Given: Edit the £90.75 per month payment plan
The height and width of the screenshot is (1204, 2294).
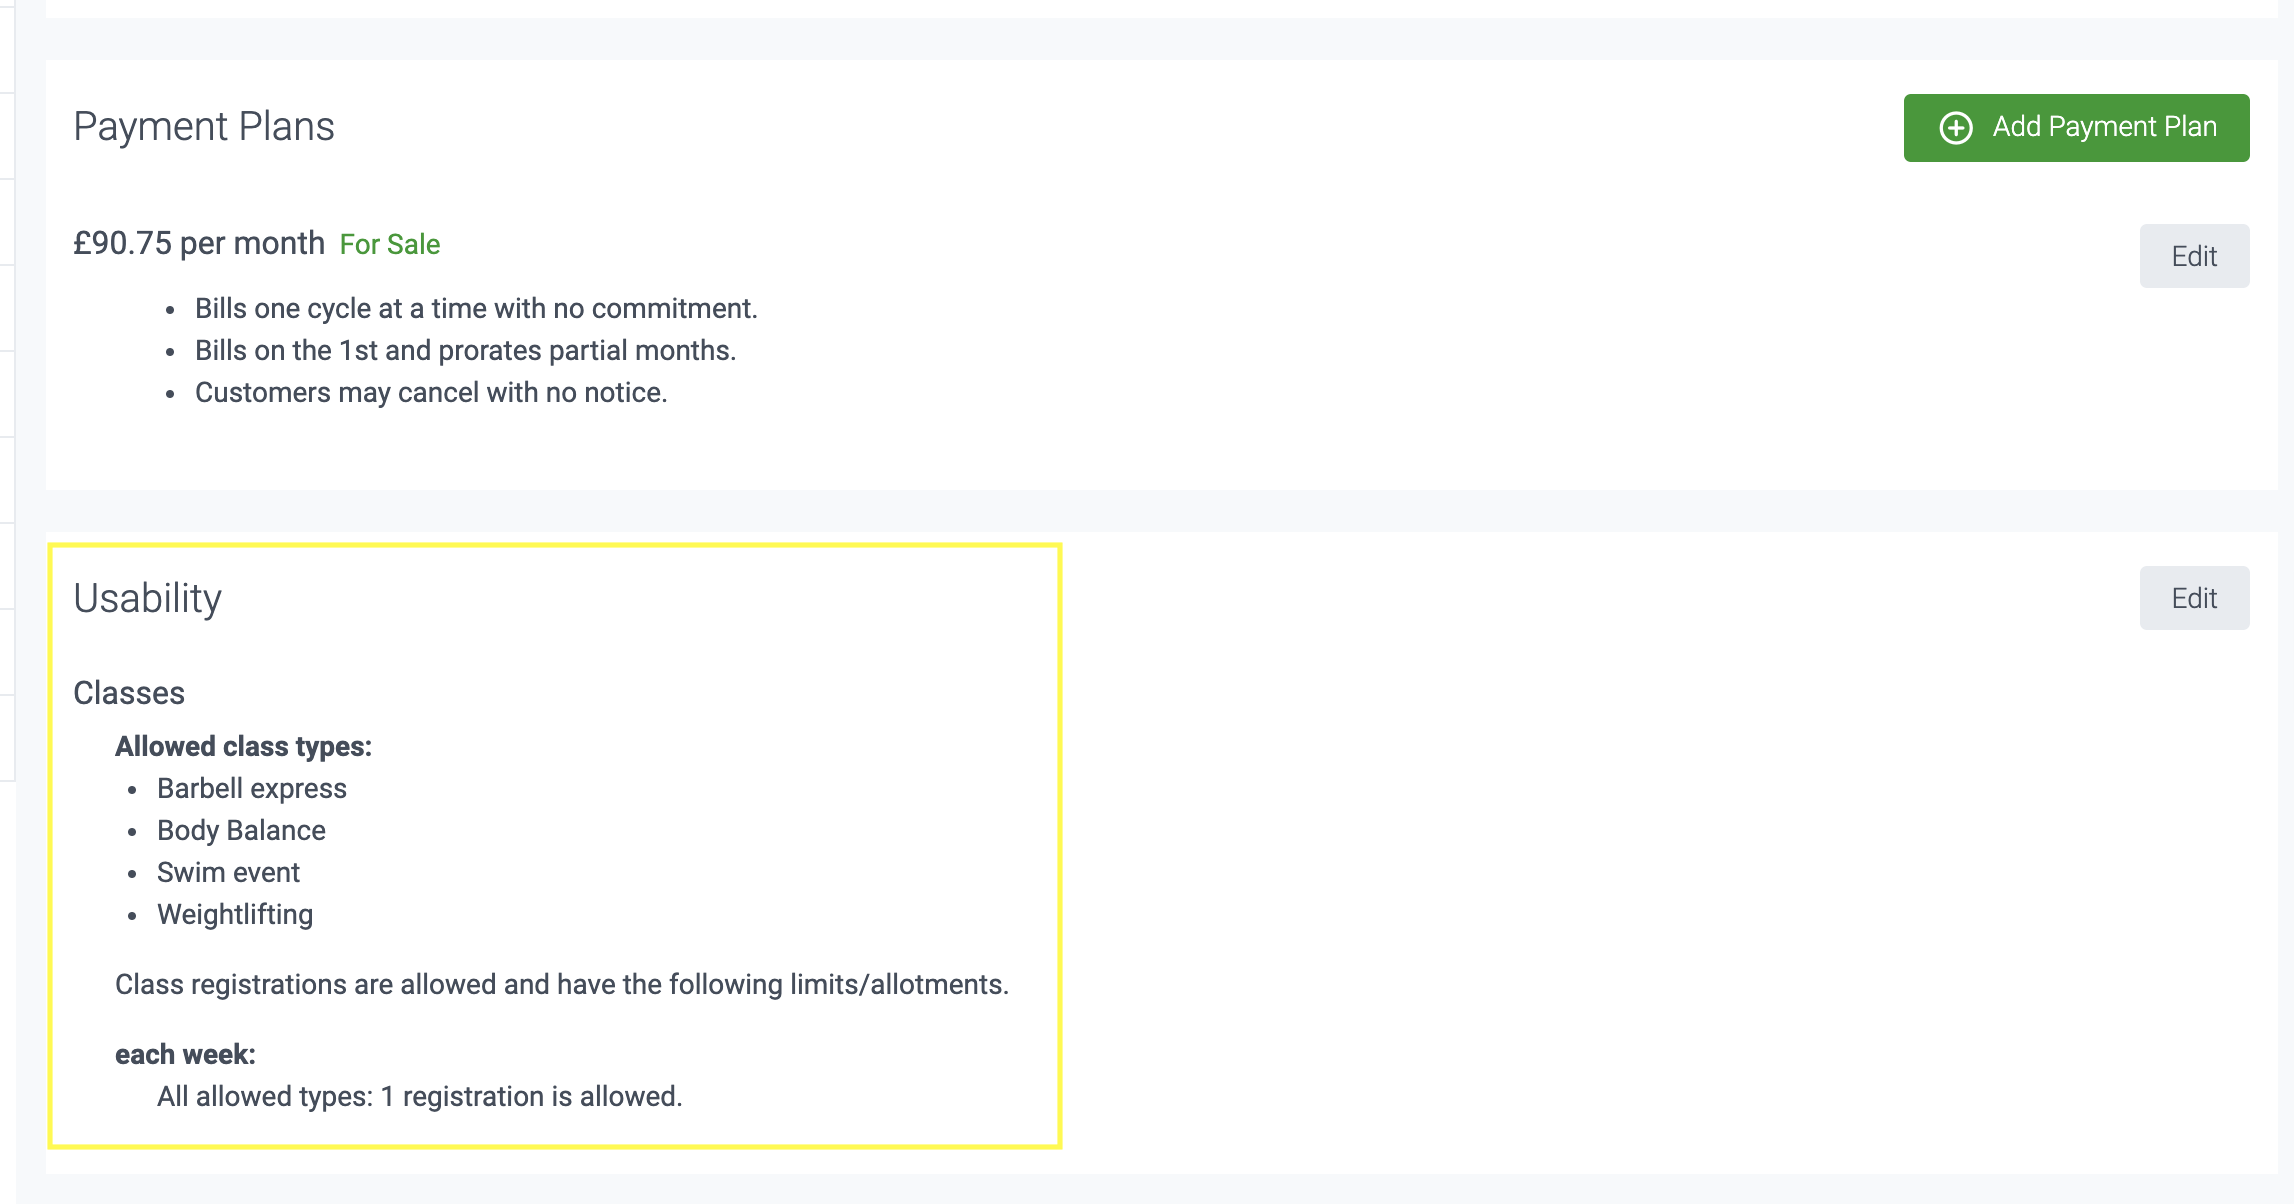Looking at the screenshot, I should 2194,256.
